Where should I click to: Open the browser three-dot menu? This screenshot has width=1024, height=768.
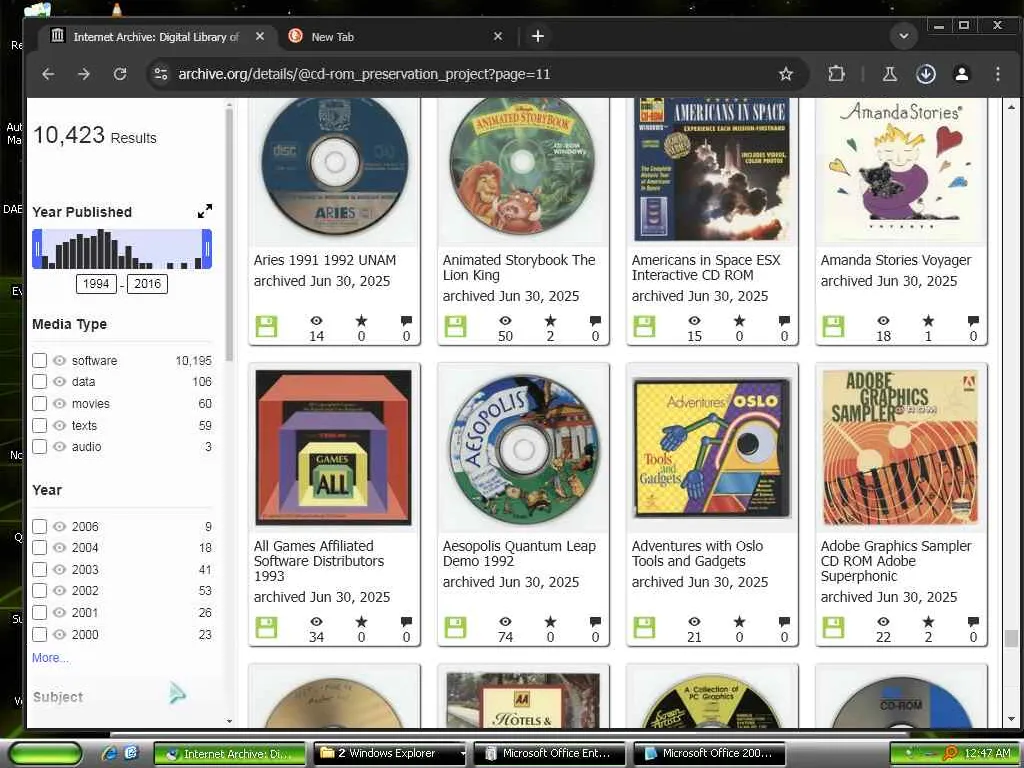[997, 74]
